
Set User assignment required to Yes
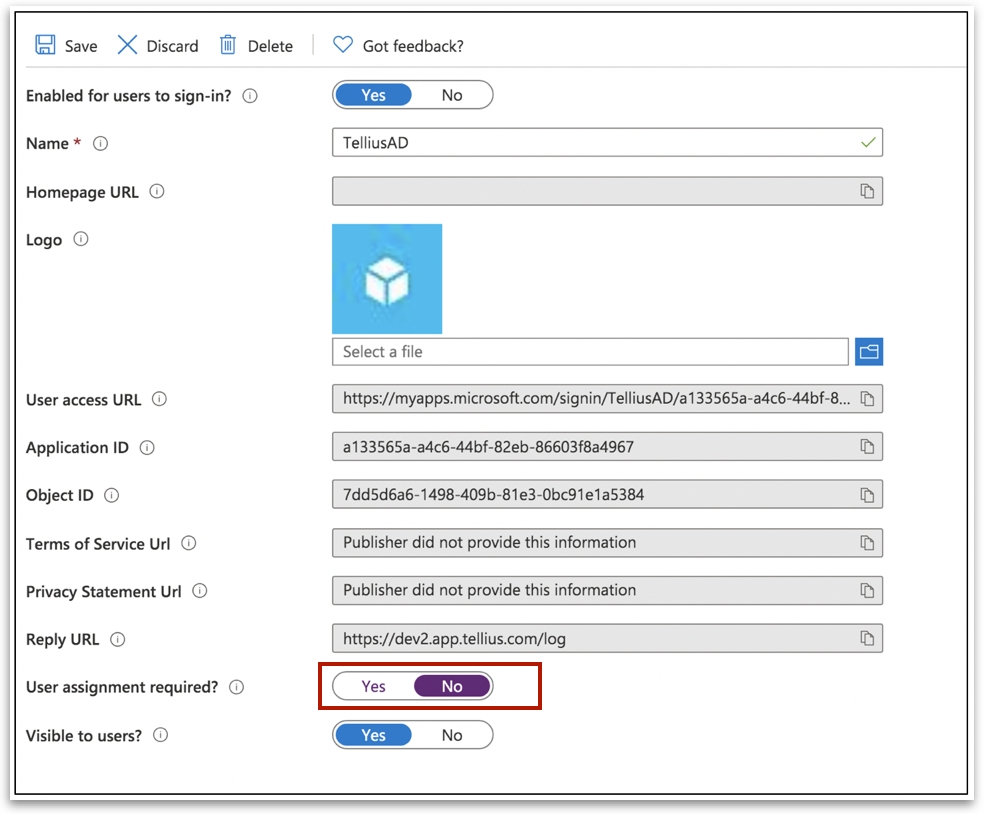click(x=373, y=687)
